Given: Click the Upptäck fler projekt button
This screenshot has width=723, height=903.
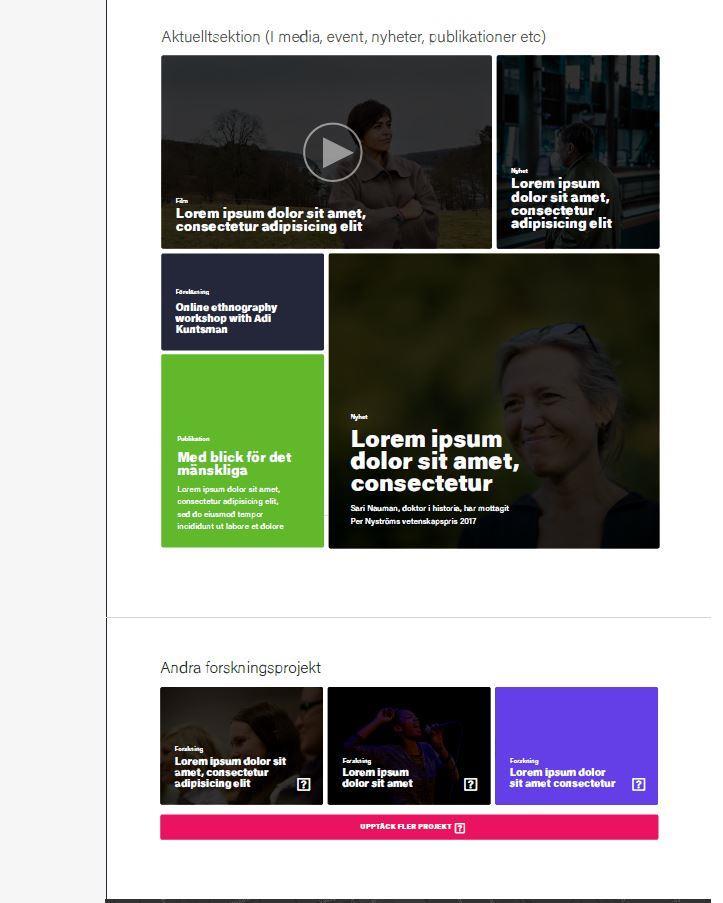Looking at the screenshot, I should point(409,827).
